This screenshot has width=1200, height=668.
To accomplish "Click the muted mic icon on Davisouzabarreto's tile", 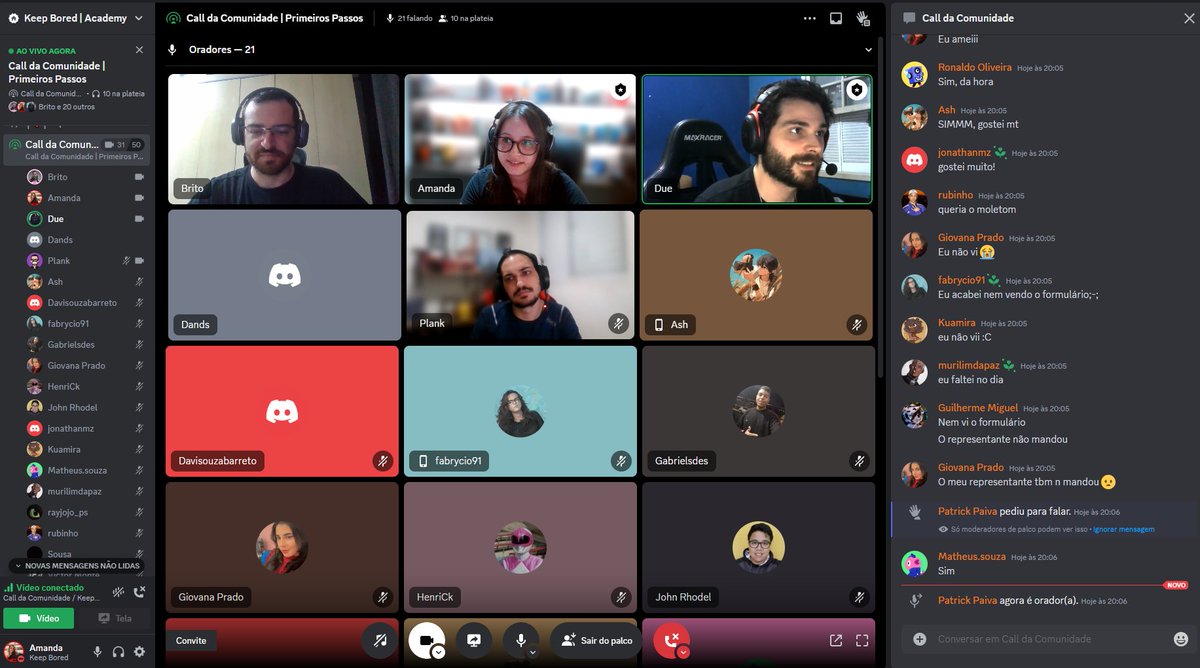I will pyautogui.click(x=382, y=461).
